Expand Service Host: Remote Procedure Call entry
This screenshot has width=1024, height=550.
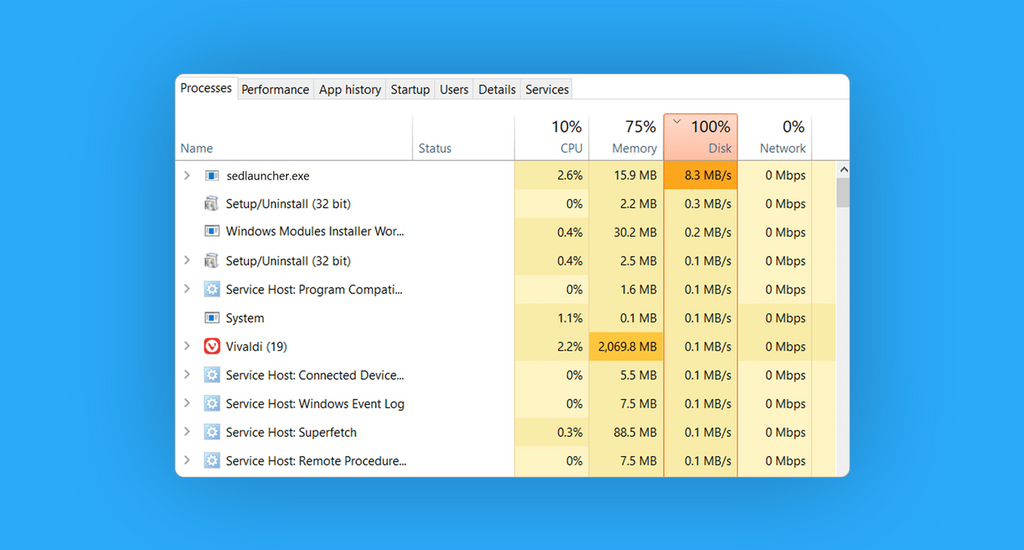pos(187,461)
